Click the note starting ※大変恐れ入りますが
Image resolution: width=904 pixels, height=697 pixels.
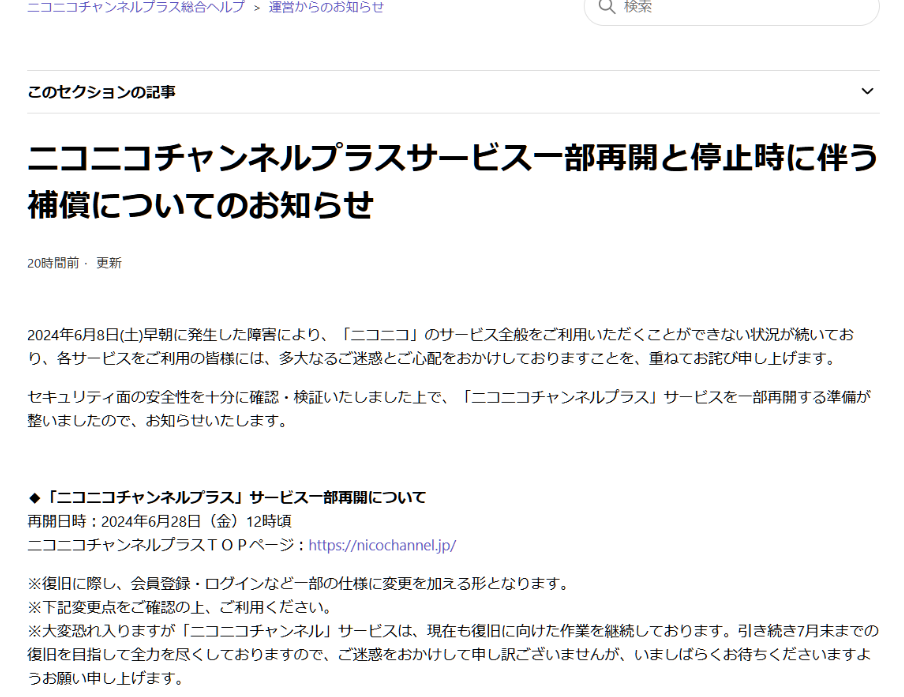[x=452, y=654]
